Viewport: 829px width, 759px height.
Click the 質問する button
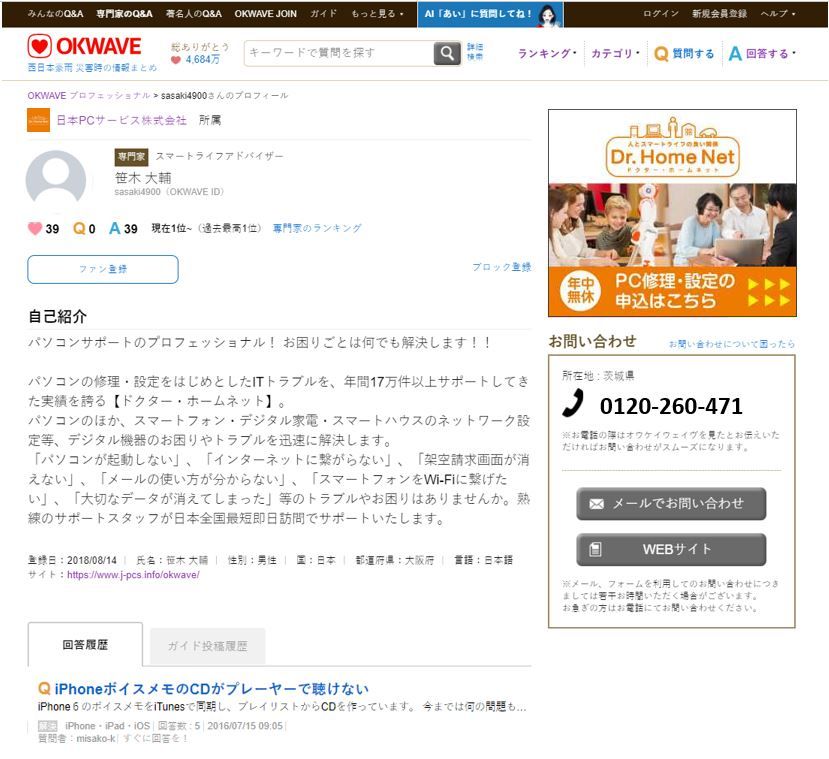684,53
